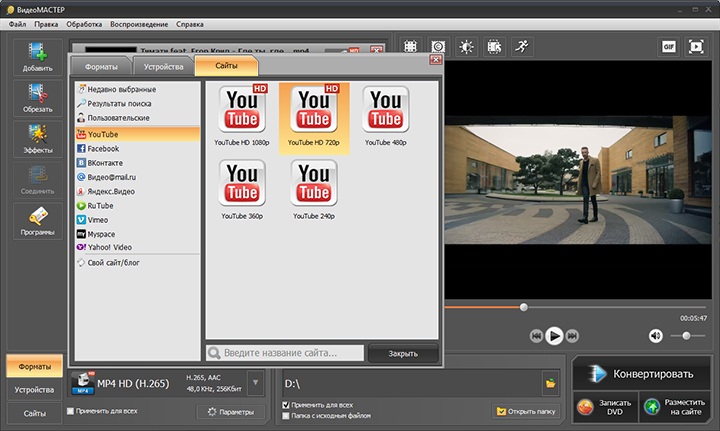Viewport: 720px width, 431px height.
Task: Click the Записать DVD button
Action: pos(606,407)
